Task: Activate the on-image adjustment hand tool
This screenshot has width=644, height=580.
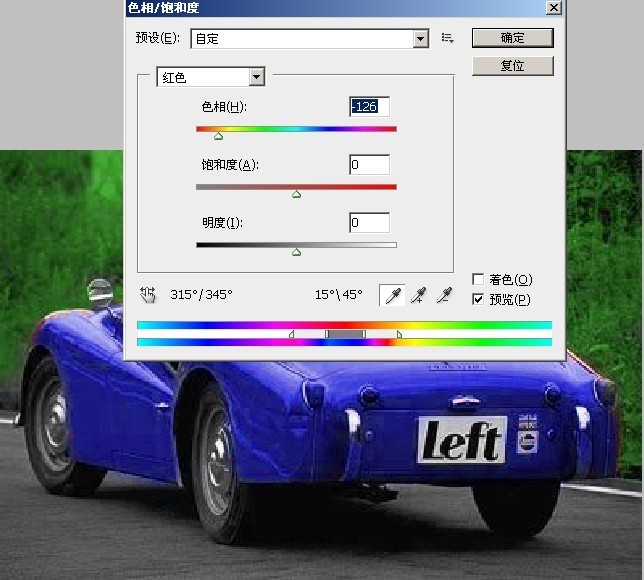Action: [x=148, y=295]
